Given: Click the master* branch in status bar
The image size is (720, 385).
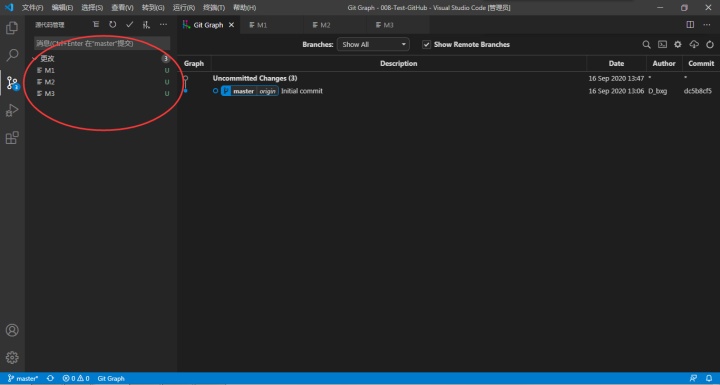Looking at the screenshot, I should click(23, 378).
